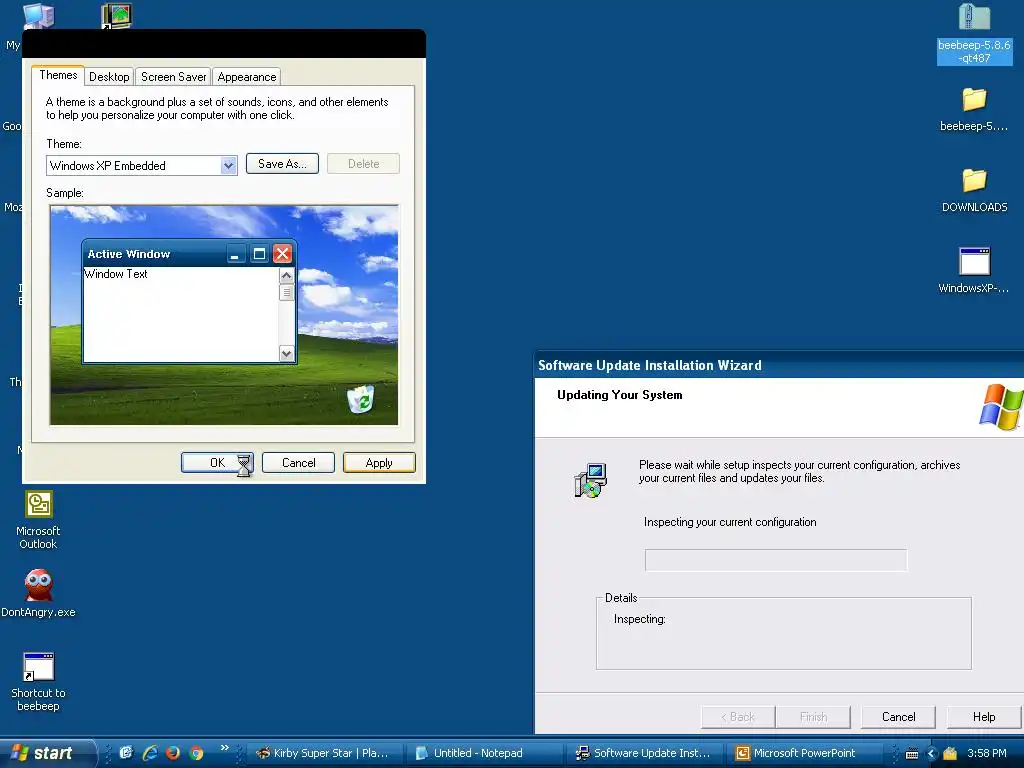Image resolution: width=1024 pixels, height=768 pixels.
Task: Switch to the Desktop tab
Action: (109, 77)
